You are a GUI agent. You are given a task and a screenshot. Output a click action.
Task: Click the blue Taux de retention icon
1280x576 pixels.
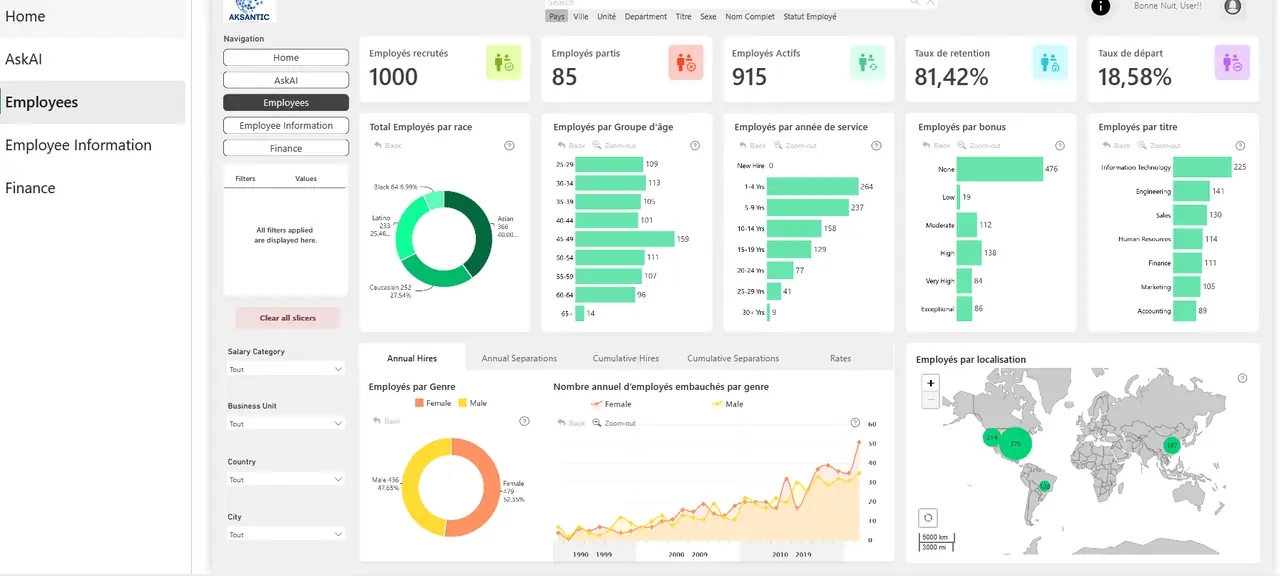(1050, 63)
